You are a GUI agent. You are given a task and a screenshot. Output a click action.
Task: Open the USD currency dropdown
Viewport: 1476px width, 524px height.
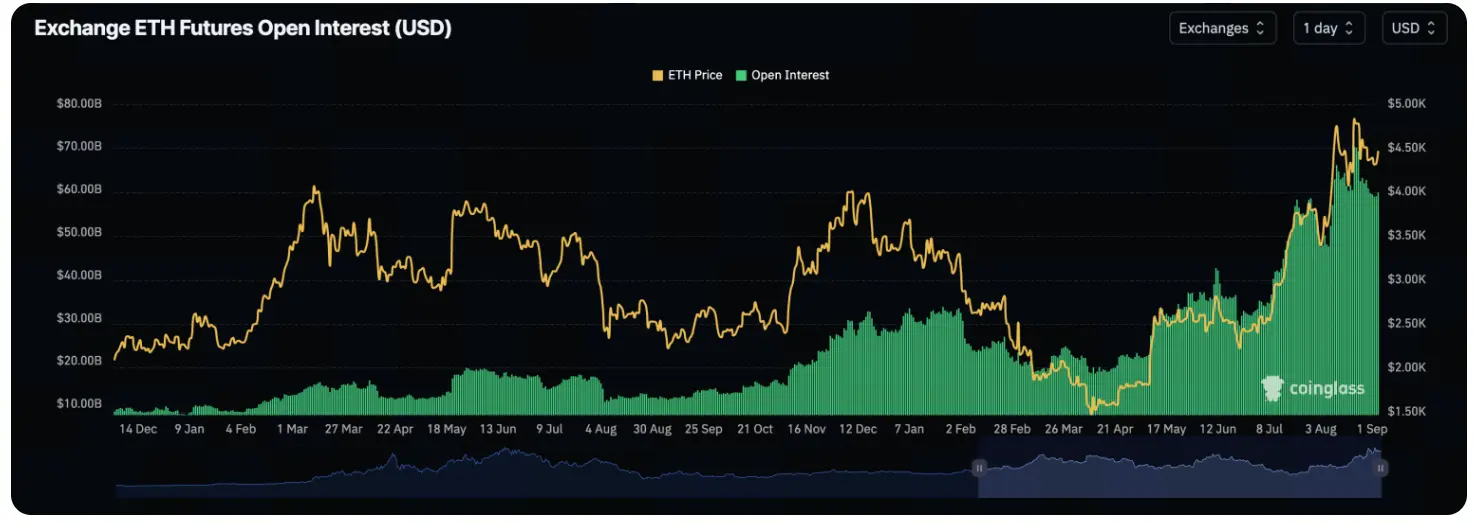[x=1414, y=28]
